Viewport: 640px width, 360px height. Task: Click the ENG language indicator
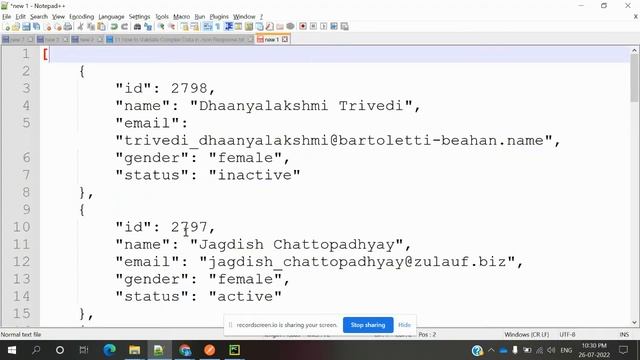point(566,350)
